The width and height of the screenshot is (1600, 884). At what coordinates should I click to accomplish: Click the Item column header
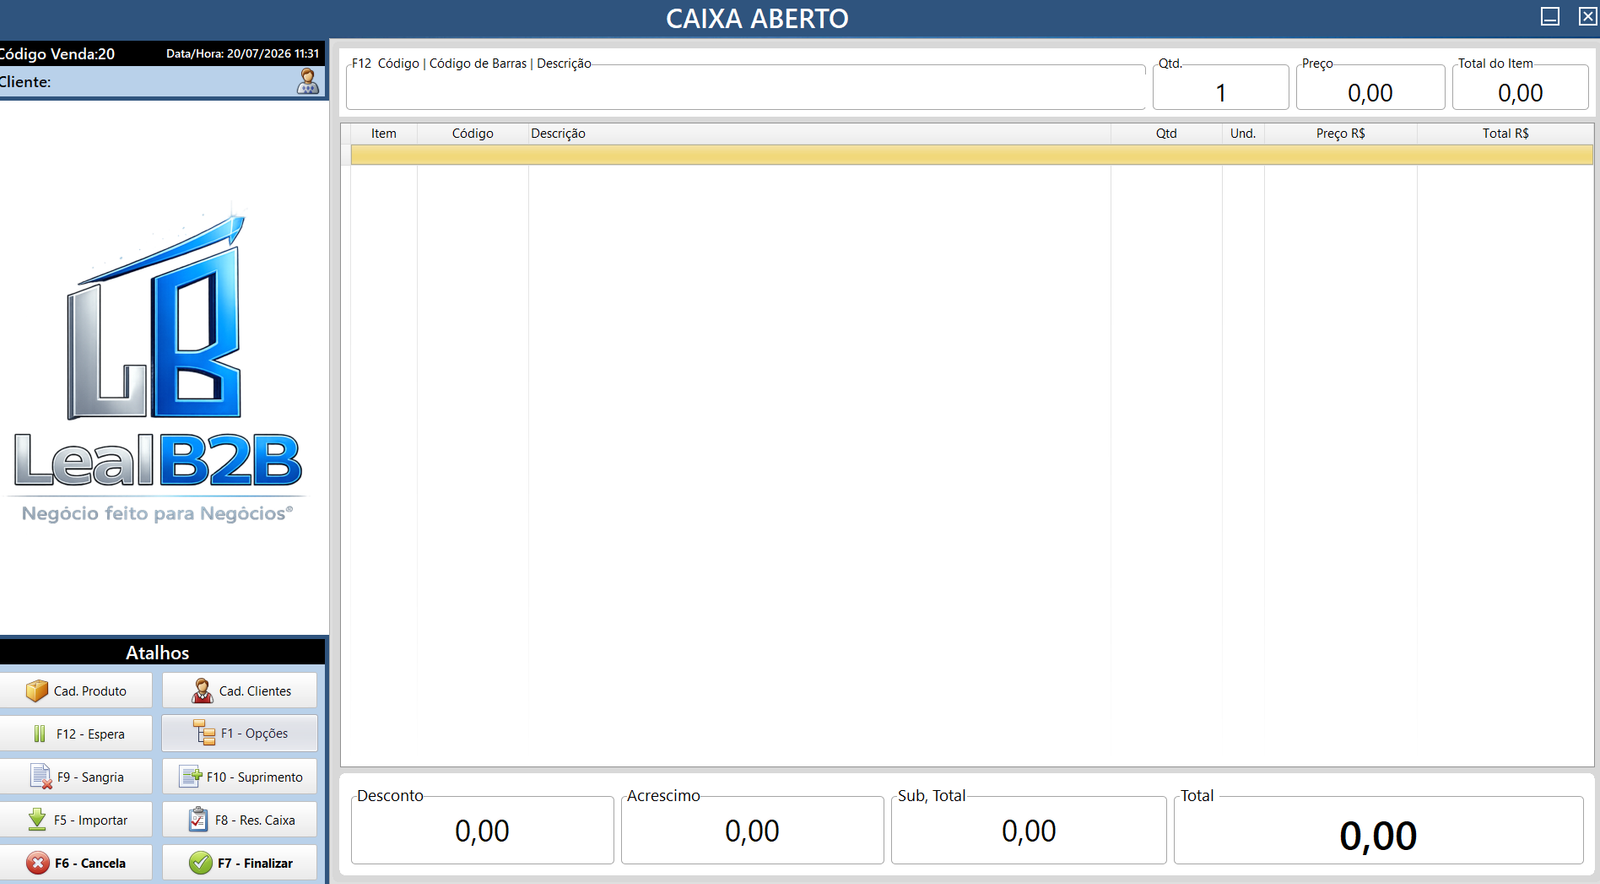click(x=384, y=133)
